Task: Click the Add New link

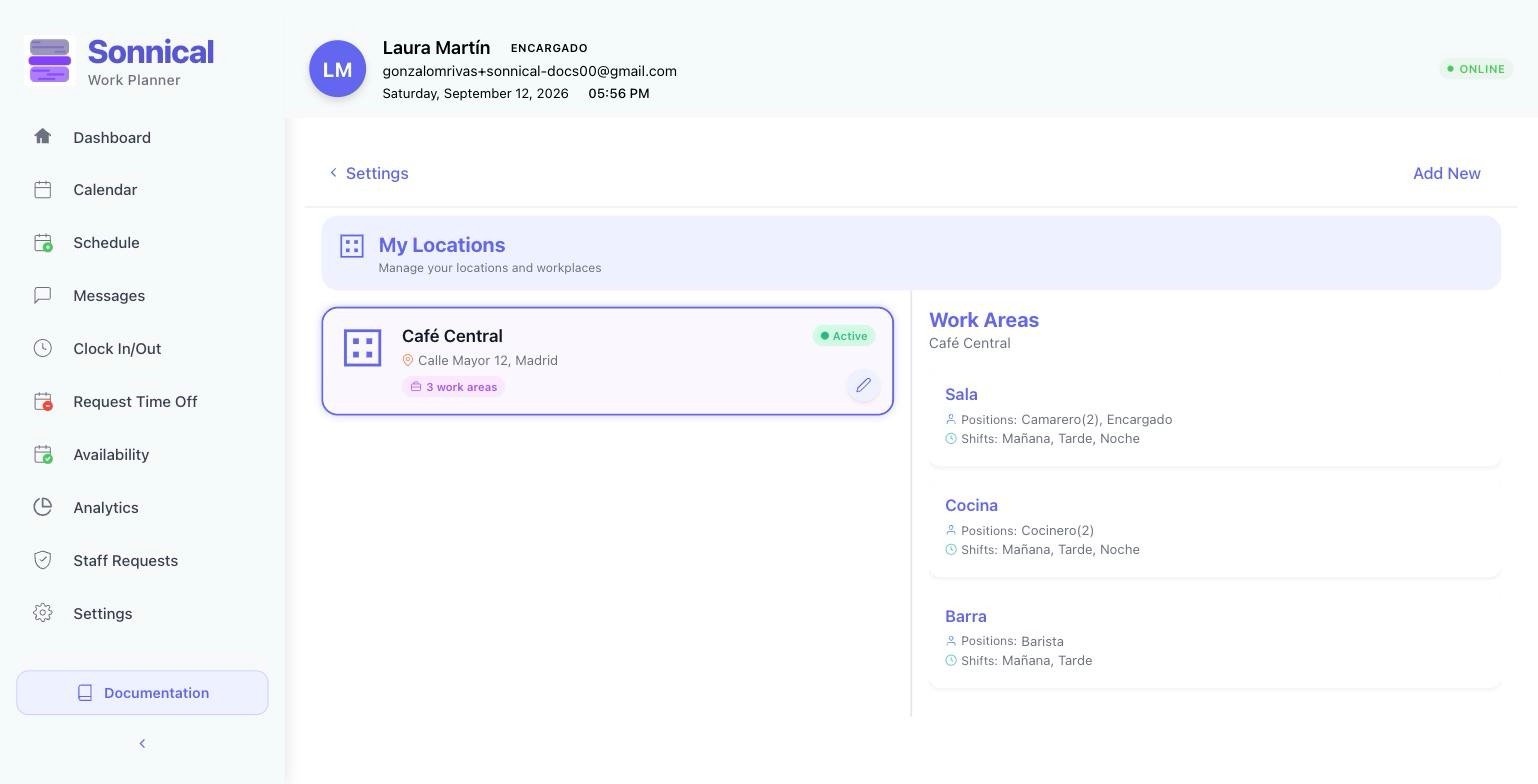Action: [x=1446, y=173]
